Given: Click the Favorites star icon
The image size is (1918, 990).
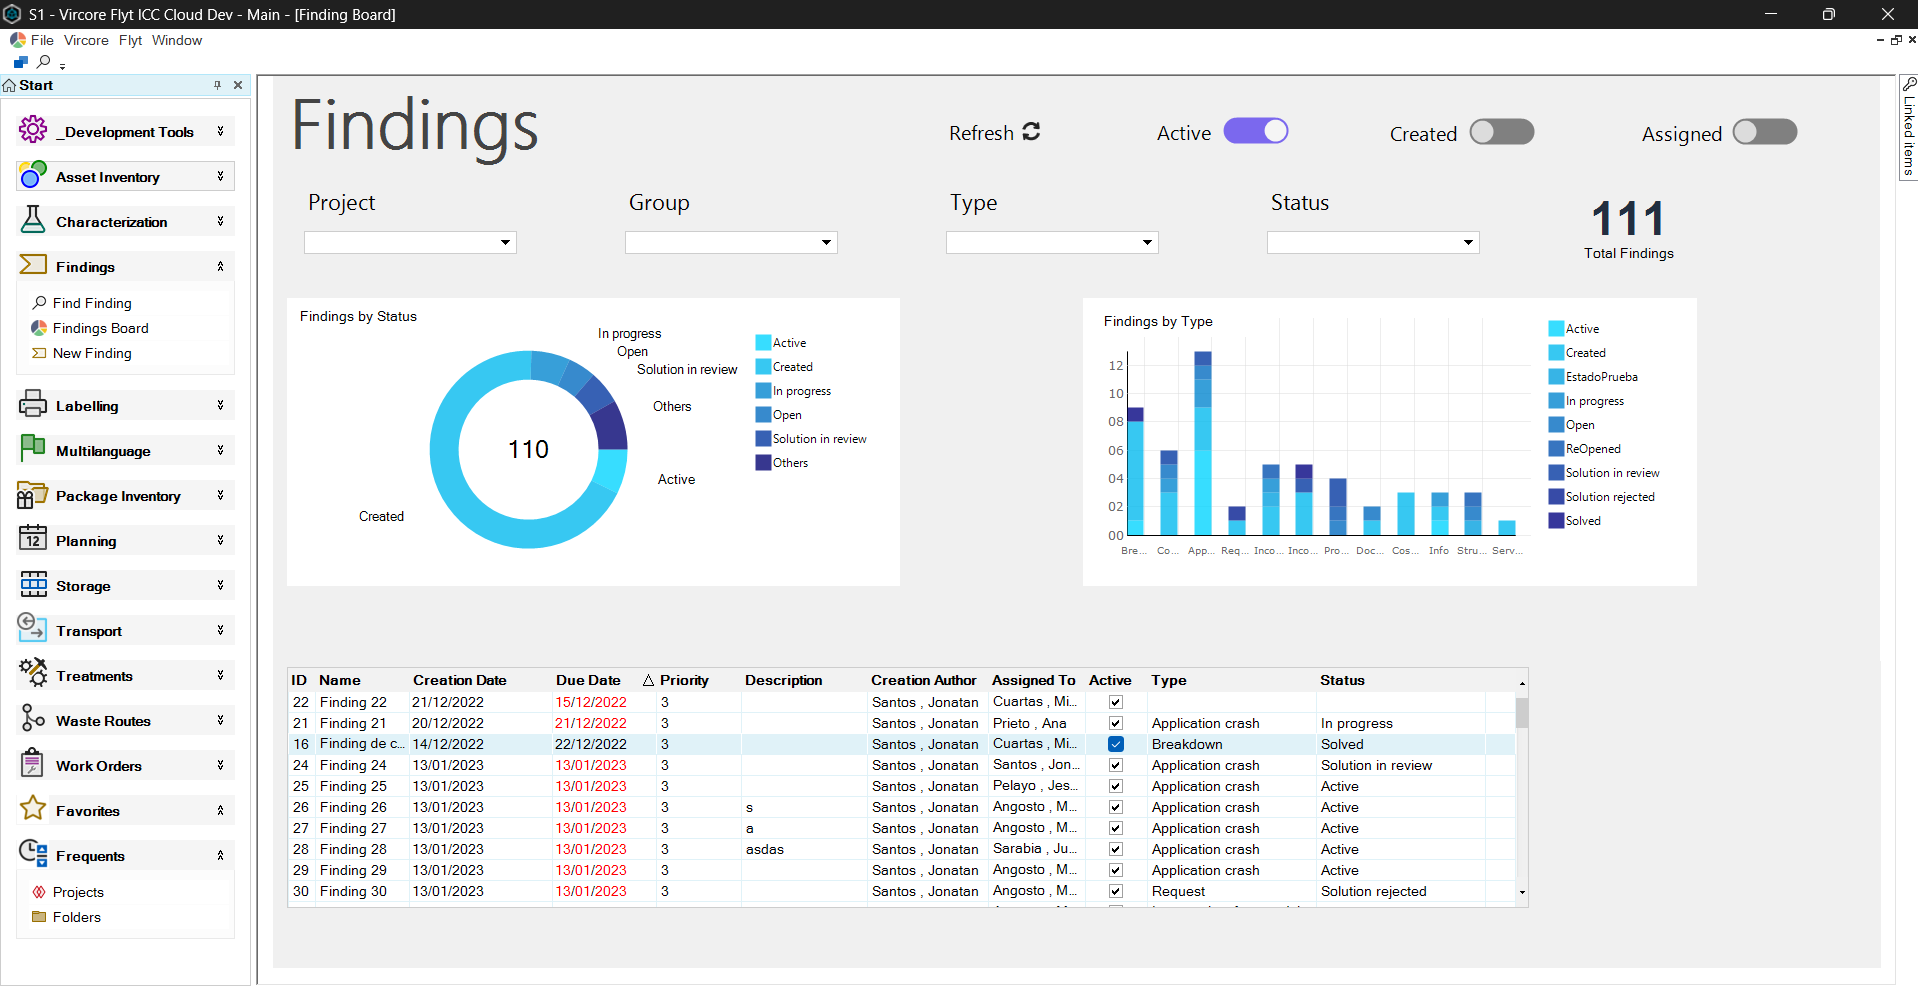Looking at the screenshot, I should click(x=33, y=809).
